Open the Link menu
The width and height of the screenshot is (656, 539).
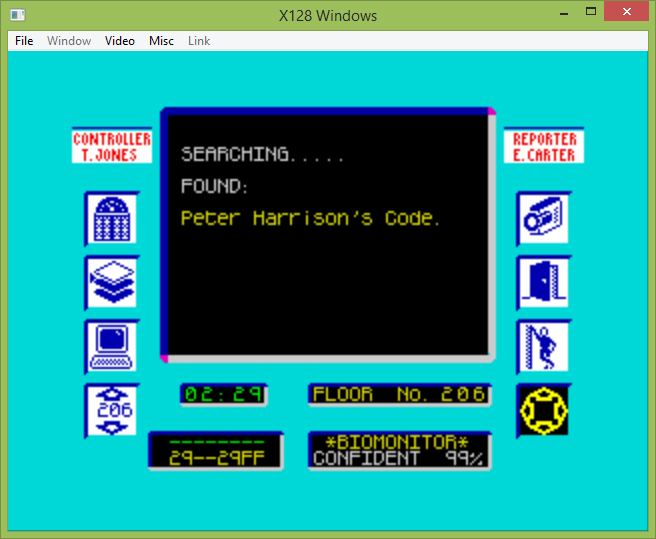tap(199, 41)
